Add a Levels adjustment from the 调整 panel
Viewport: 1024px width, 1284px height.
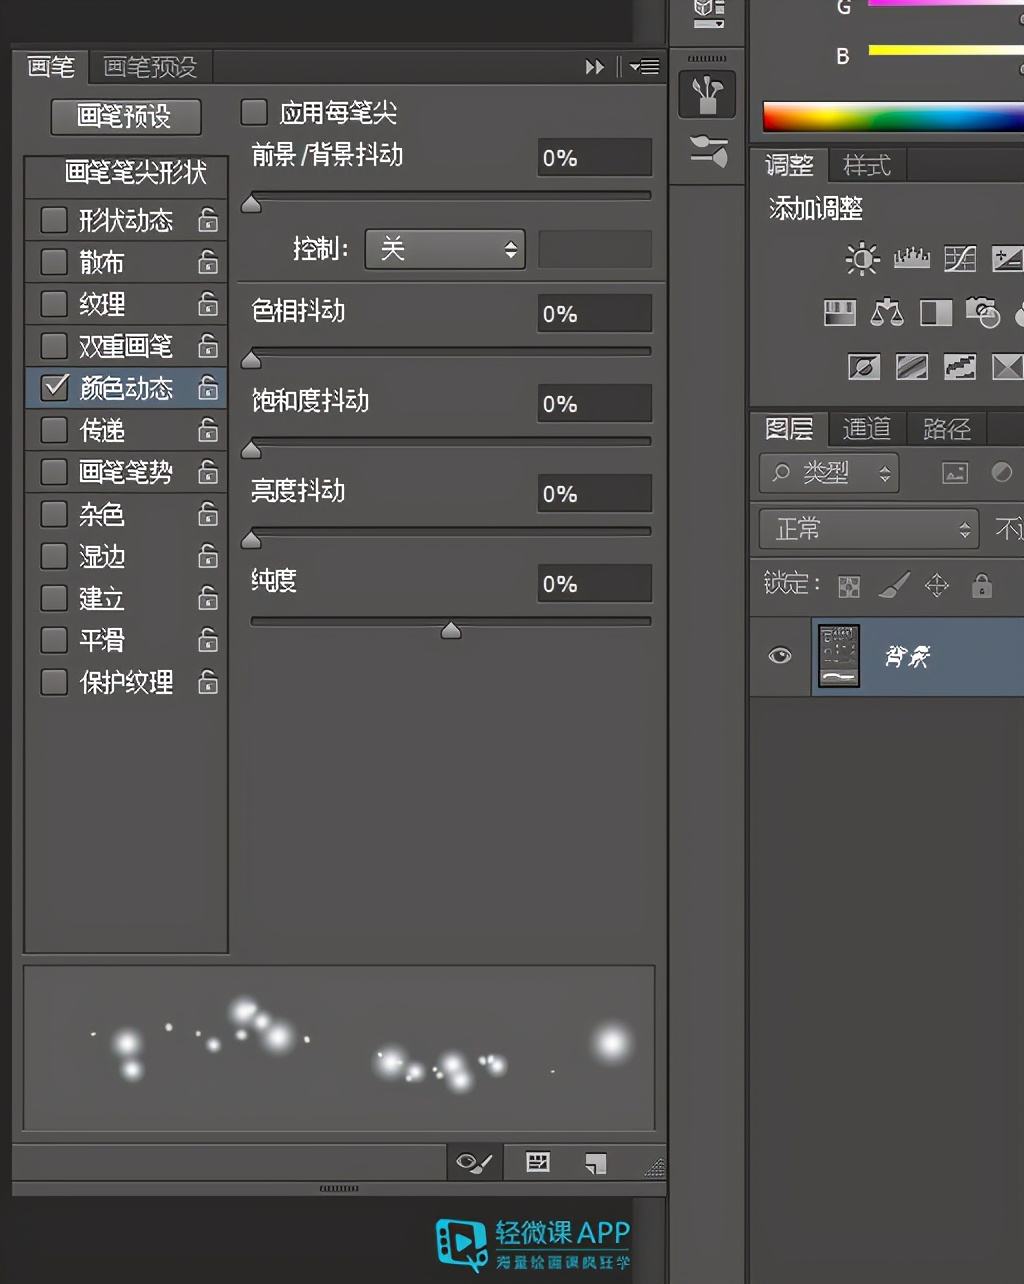tap(910, 258)
